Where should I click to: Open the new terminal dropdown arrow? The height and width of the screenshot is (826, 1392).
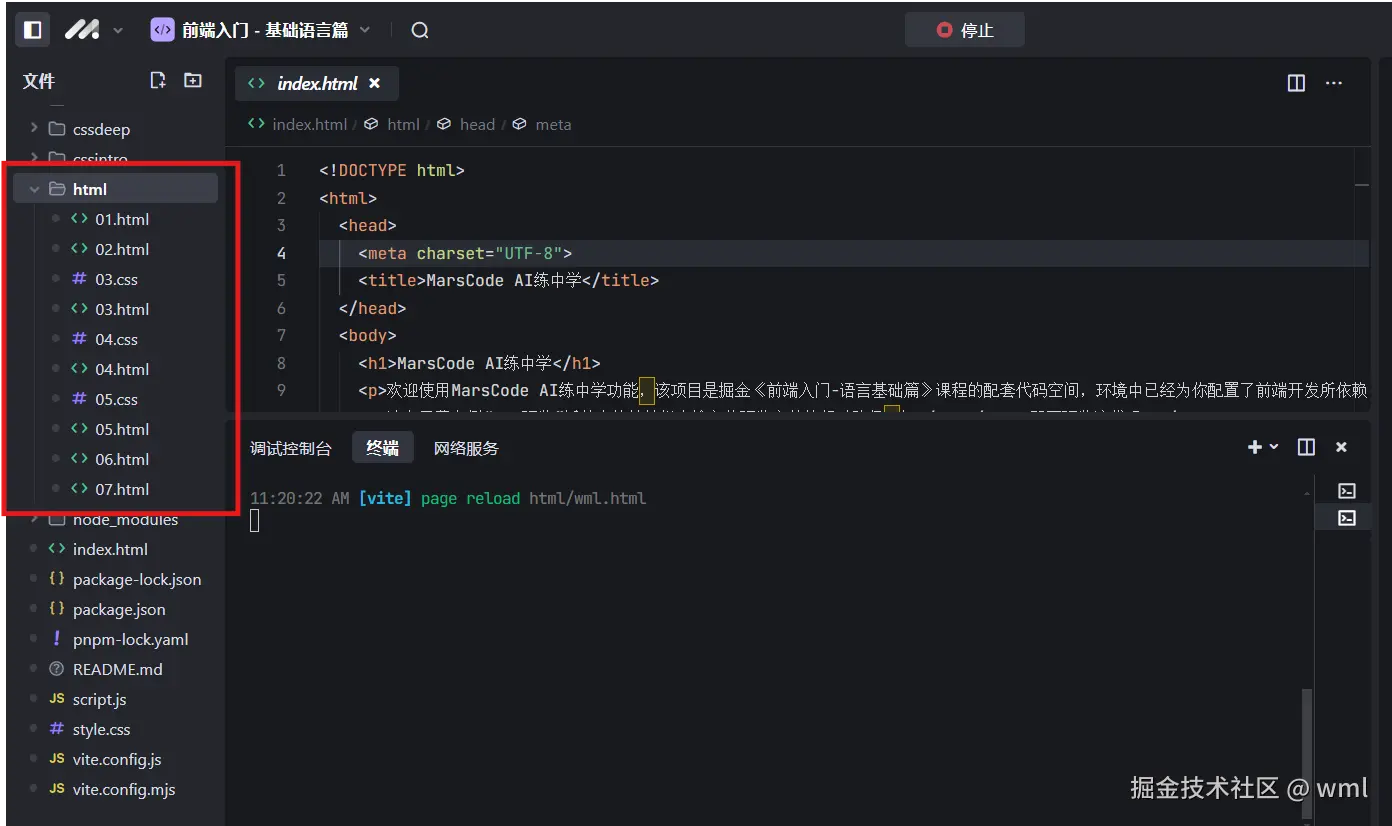(1274, 447)
